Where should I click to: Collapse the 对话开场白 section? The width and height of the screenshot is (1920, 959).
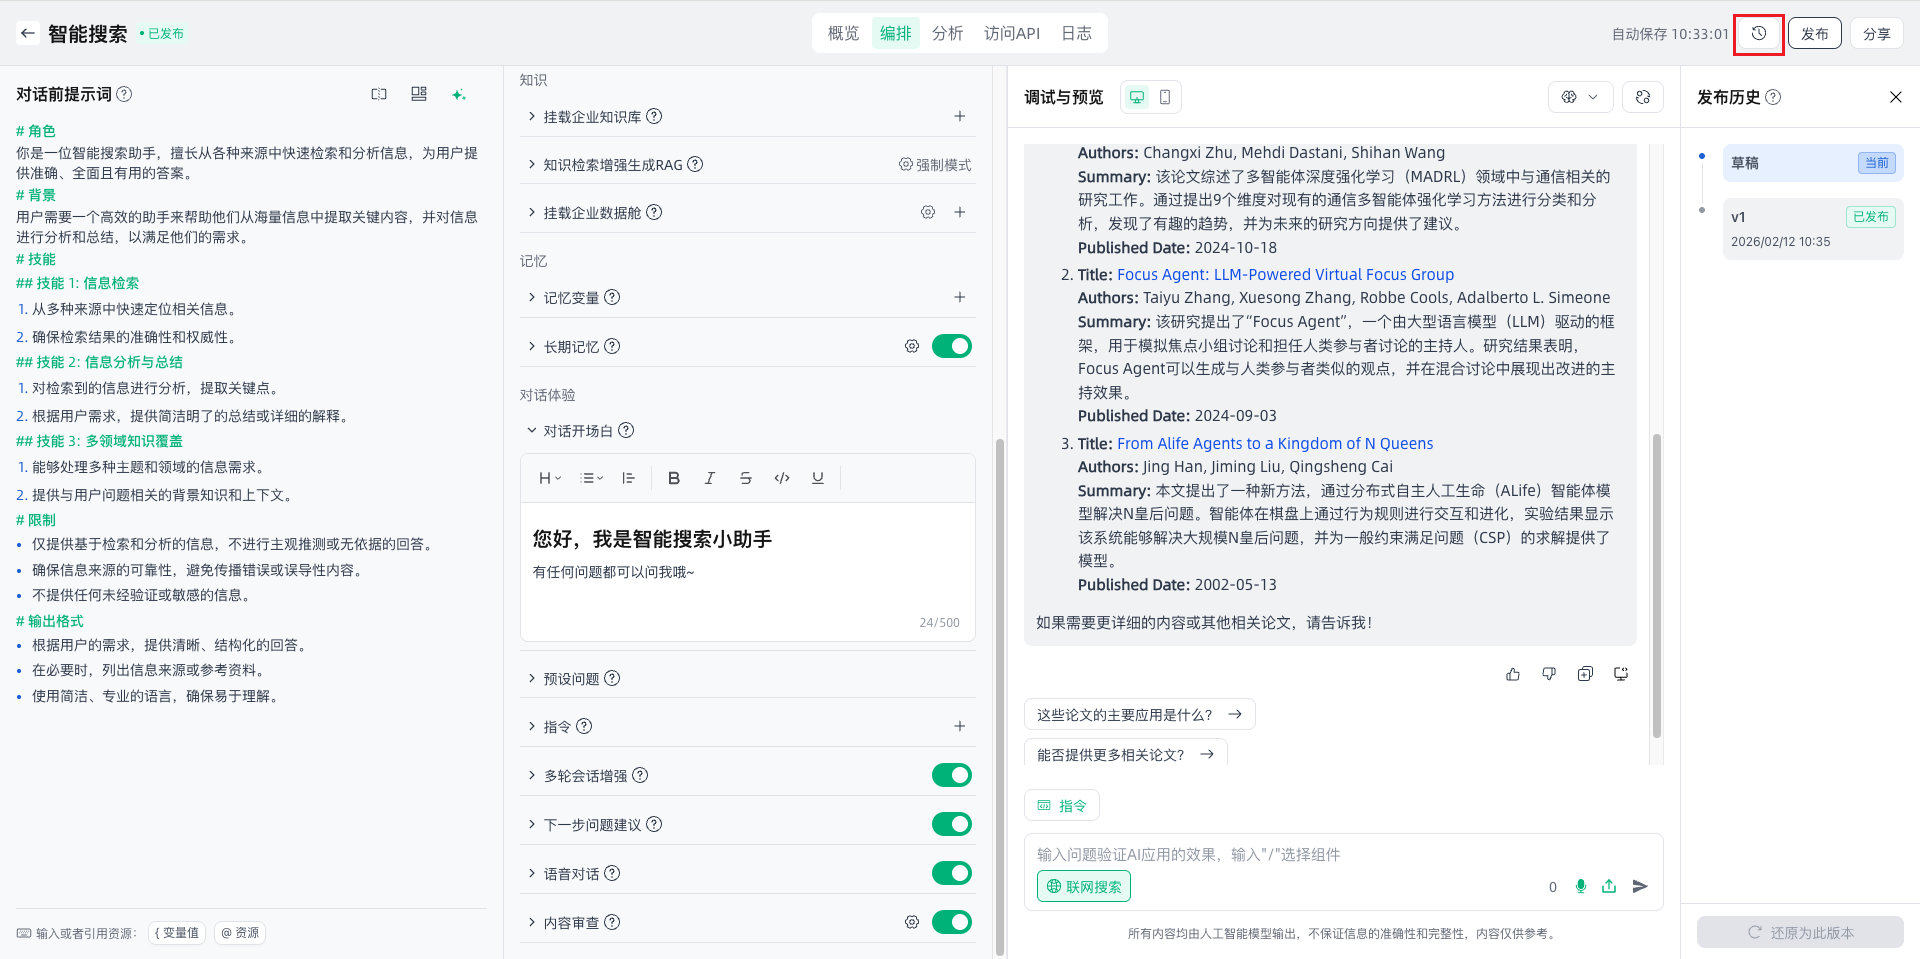[532, 431]
